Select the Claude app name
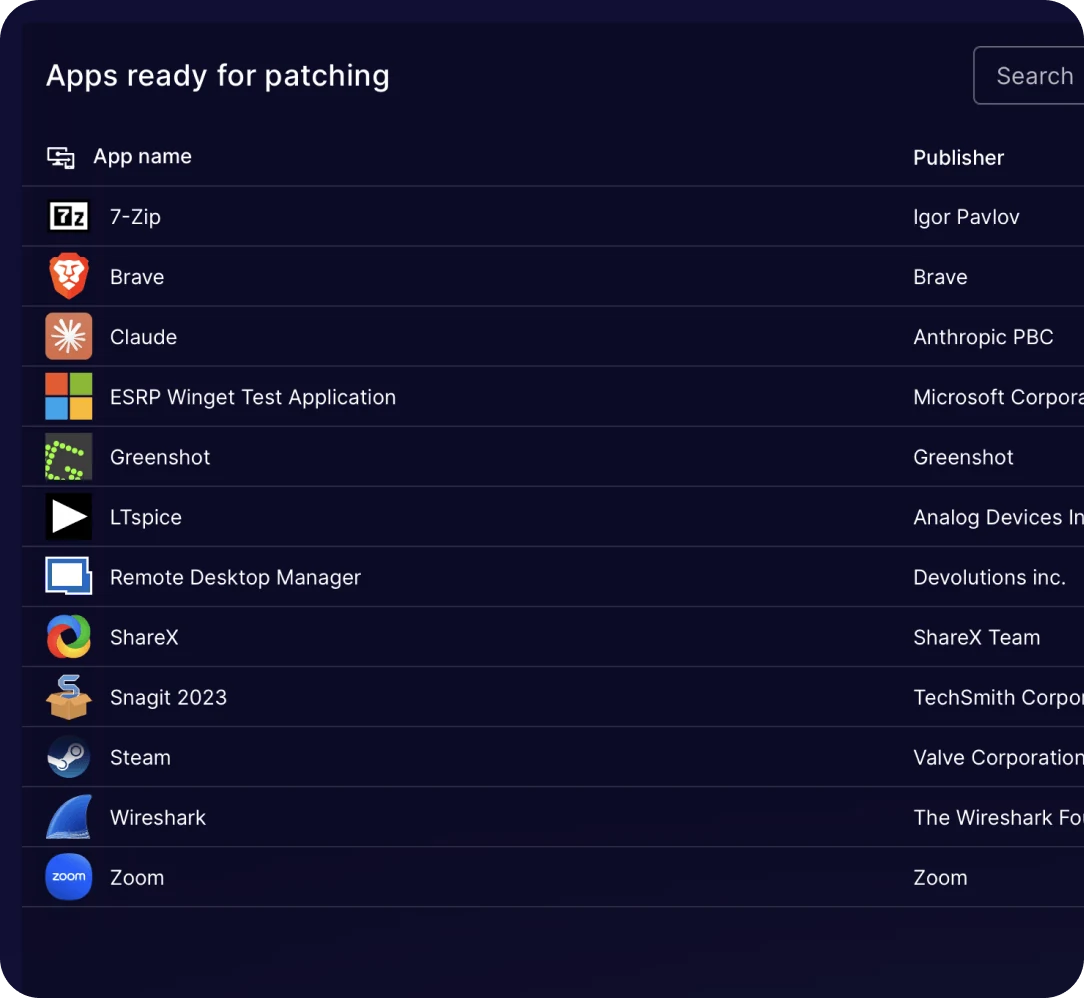1084x998 pixels. click(143, 337)
